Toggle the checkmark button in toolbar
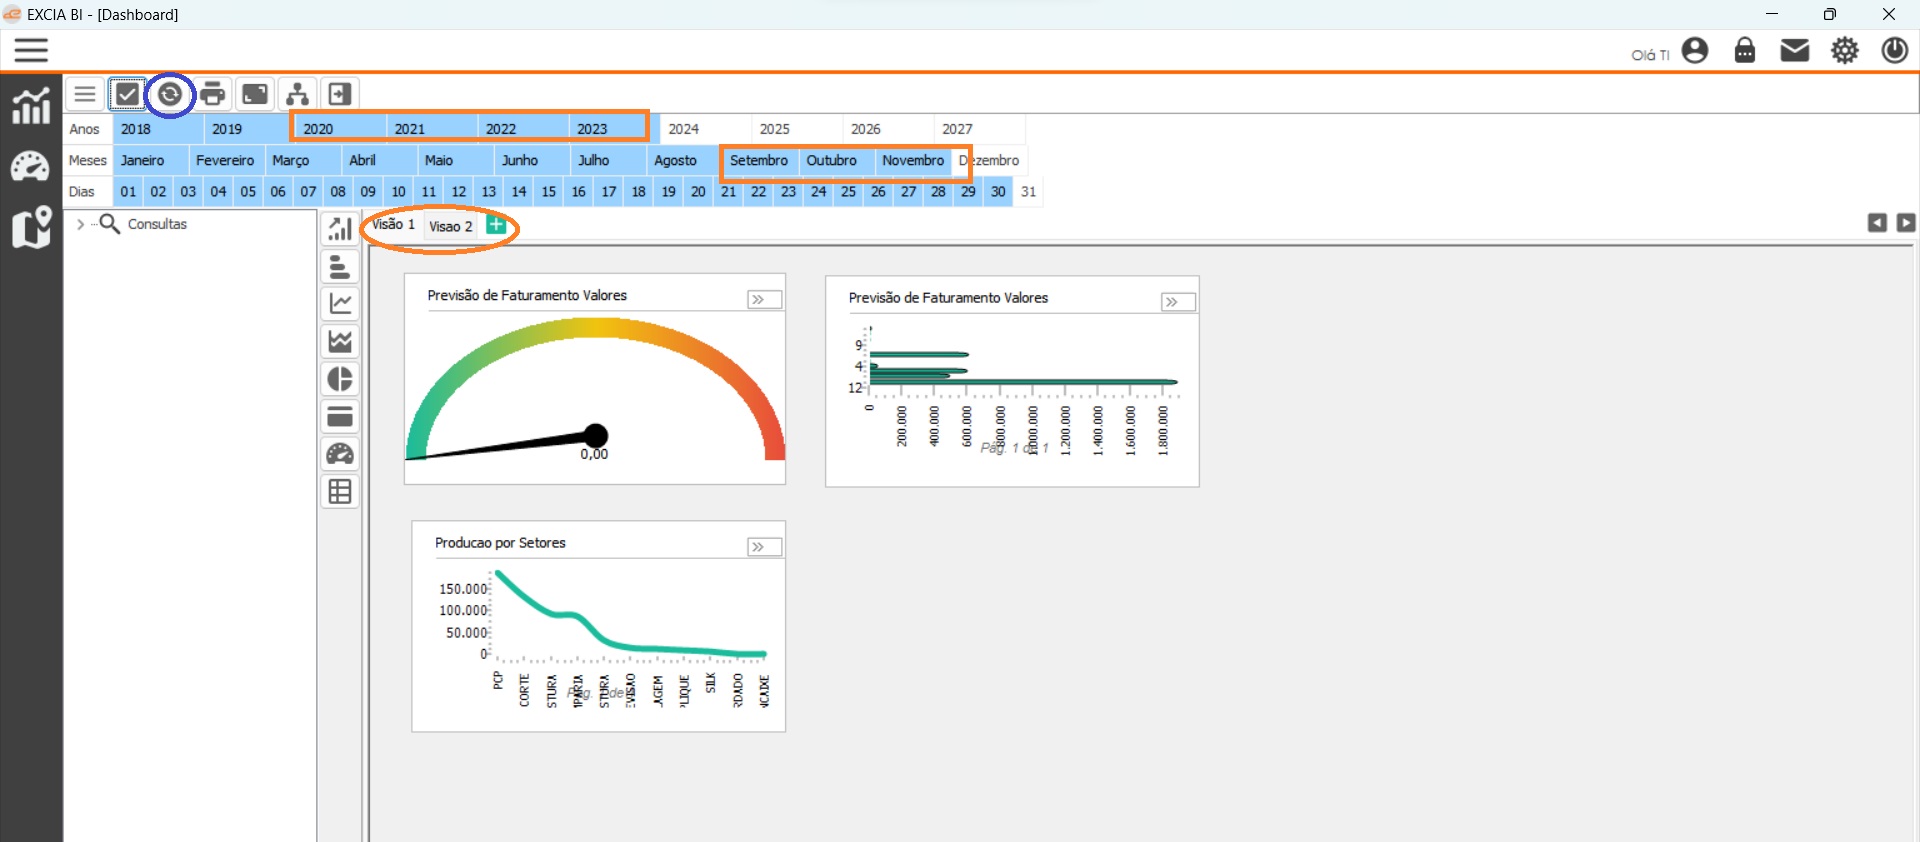The height and width of the screenshot is (842, 1920). point(127,95)
